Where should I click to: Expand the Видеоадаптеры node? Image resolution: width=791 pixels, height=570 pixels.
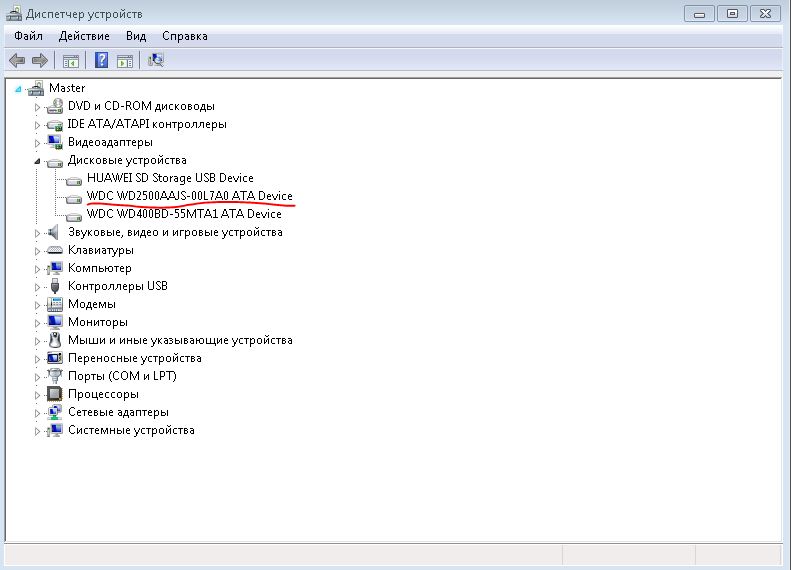pos(37,143)
